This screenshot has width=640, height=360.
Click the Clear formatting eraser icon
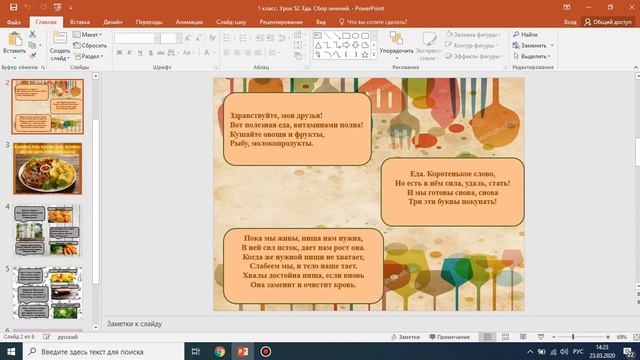212,38
